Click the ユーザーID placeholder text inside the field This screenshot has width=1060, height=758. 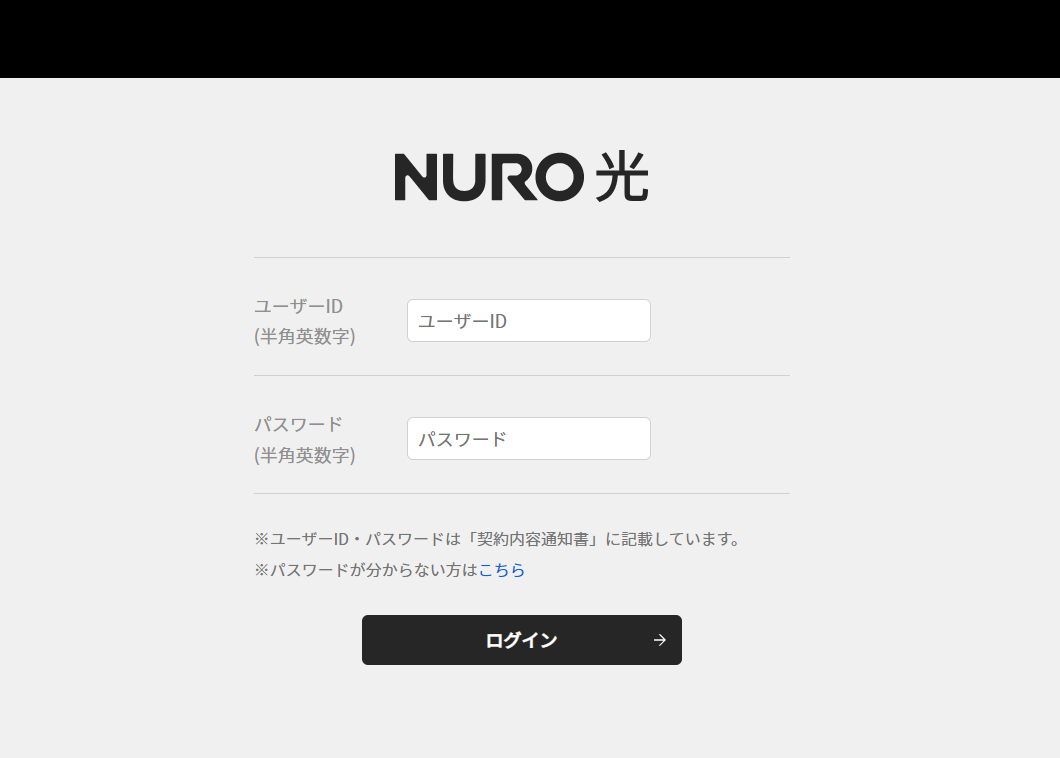pos(462,321)
